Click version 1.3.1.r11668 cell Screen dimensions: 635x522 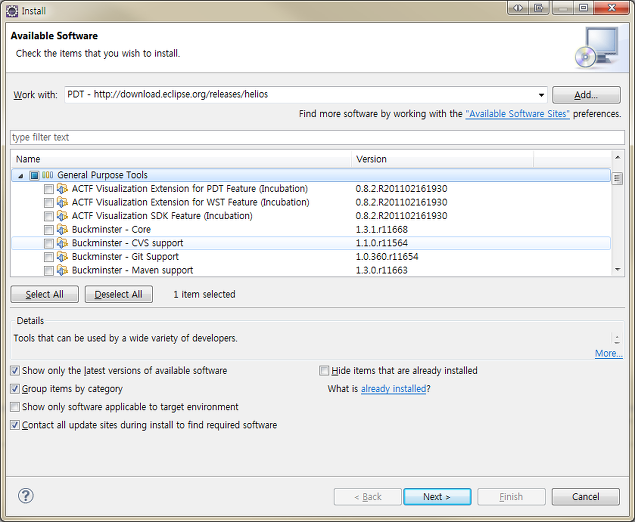(381, 230)
